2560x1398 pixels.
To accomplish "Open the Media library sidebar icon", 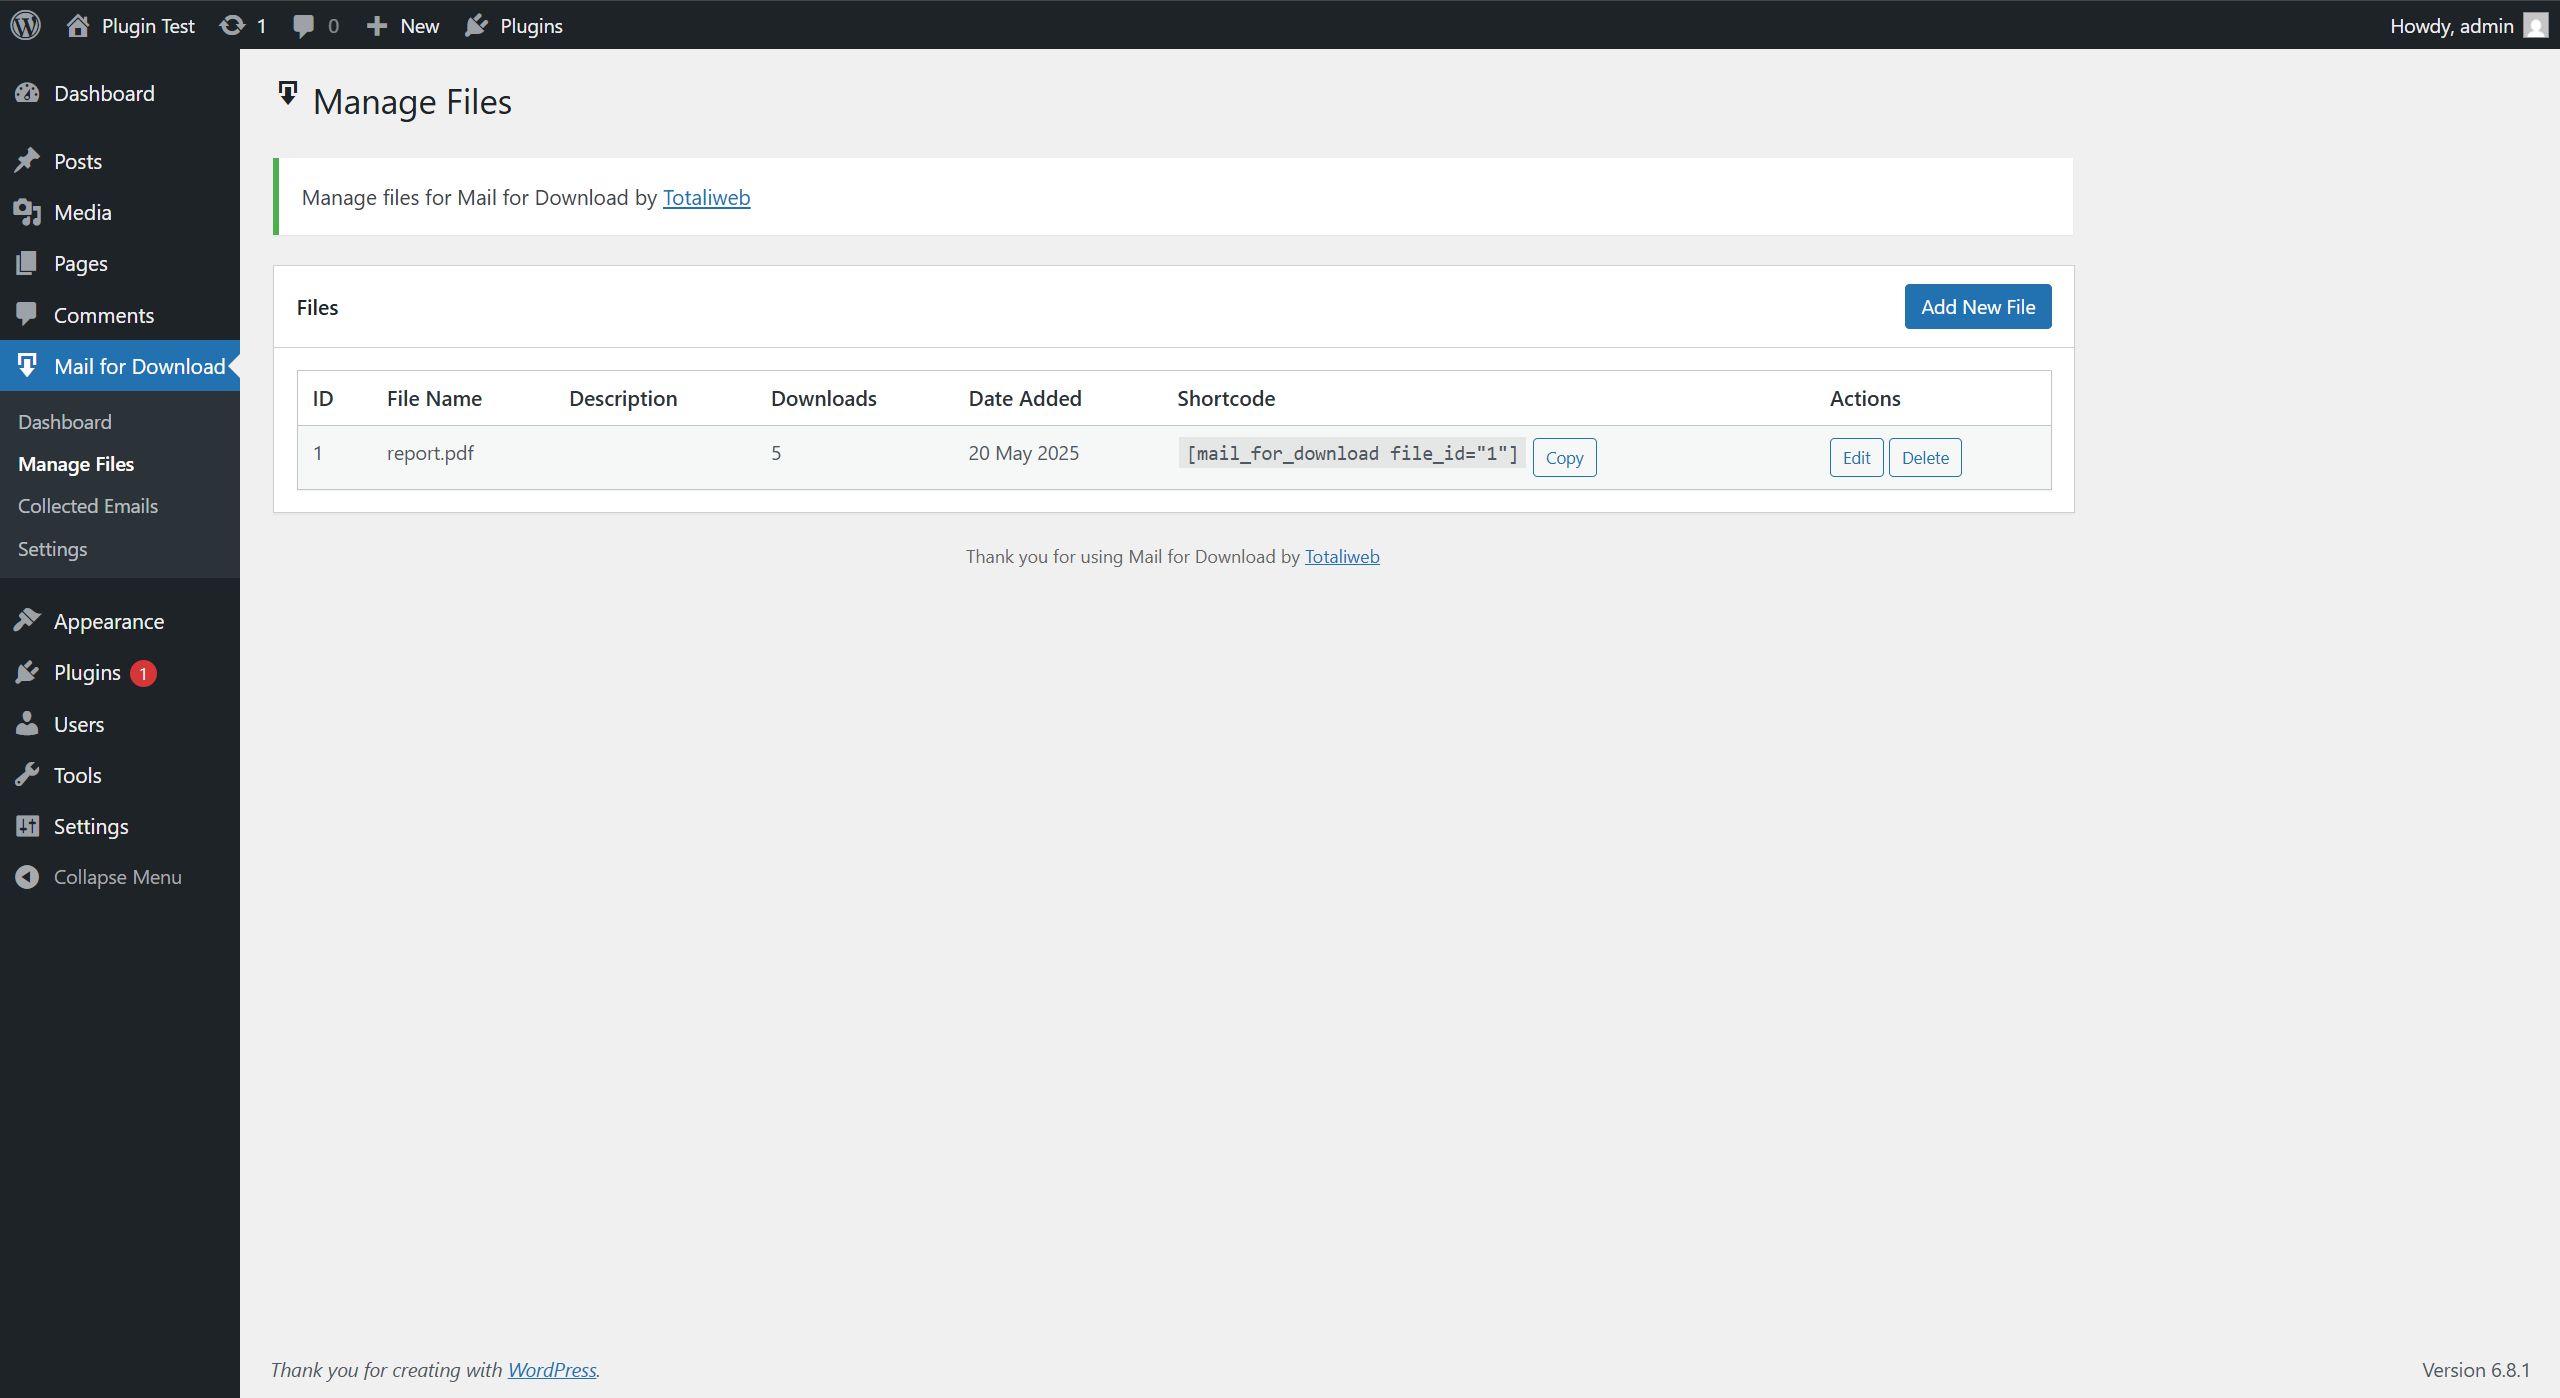I will click(x=27, y=212).
